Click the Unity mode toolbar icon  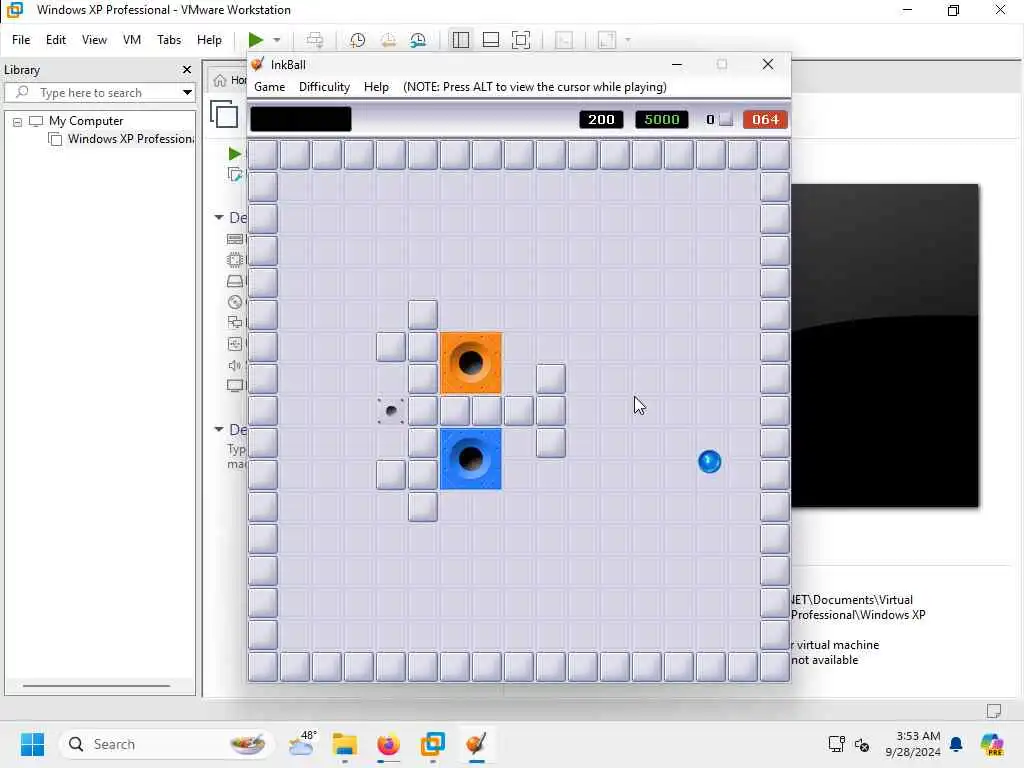(564, 40)
